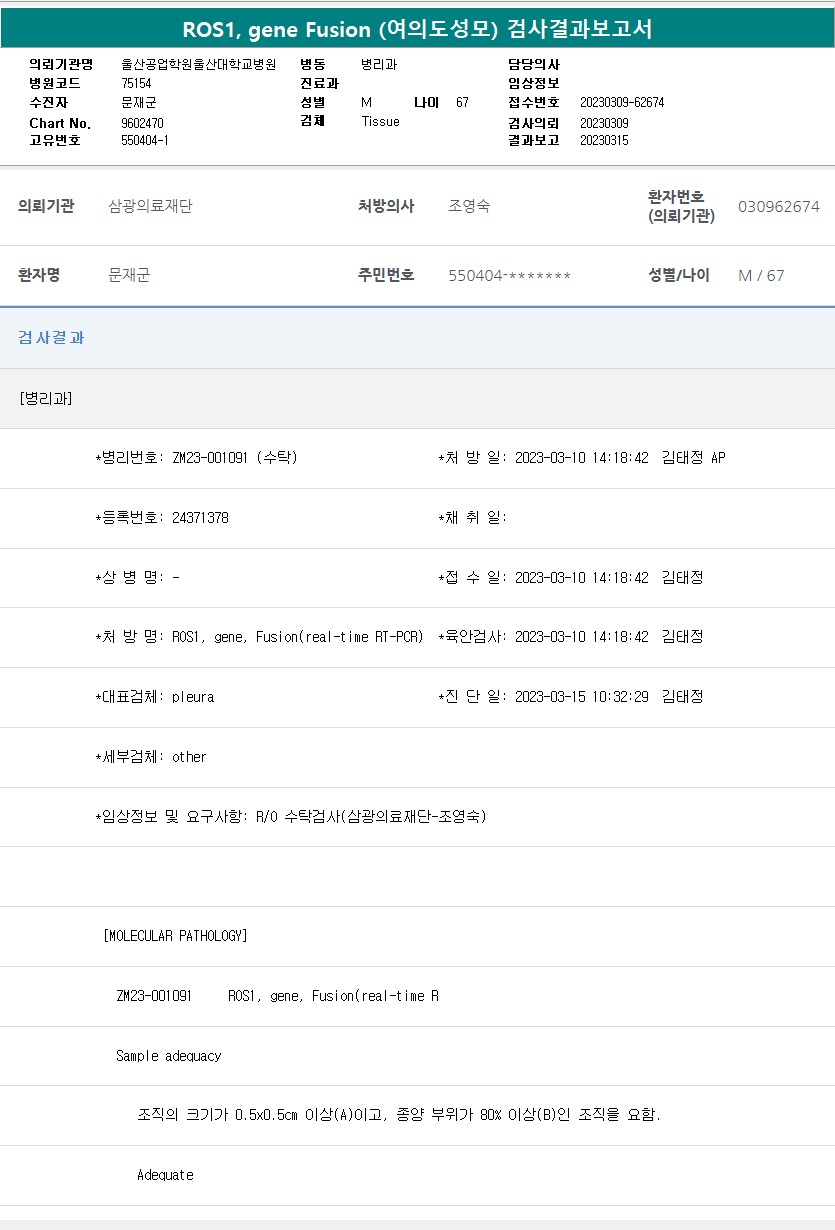The height and width of the screenshot is (1230, 835).
Task: Click the request date 20230309
Action: 604,122
